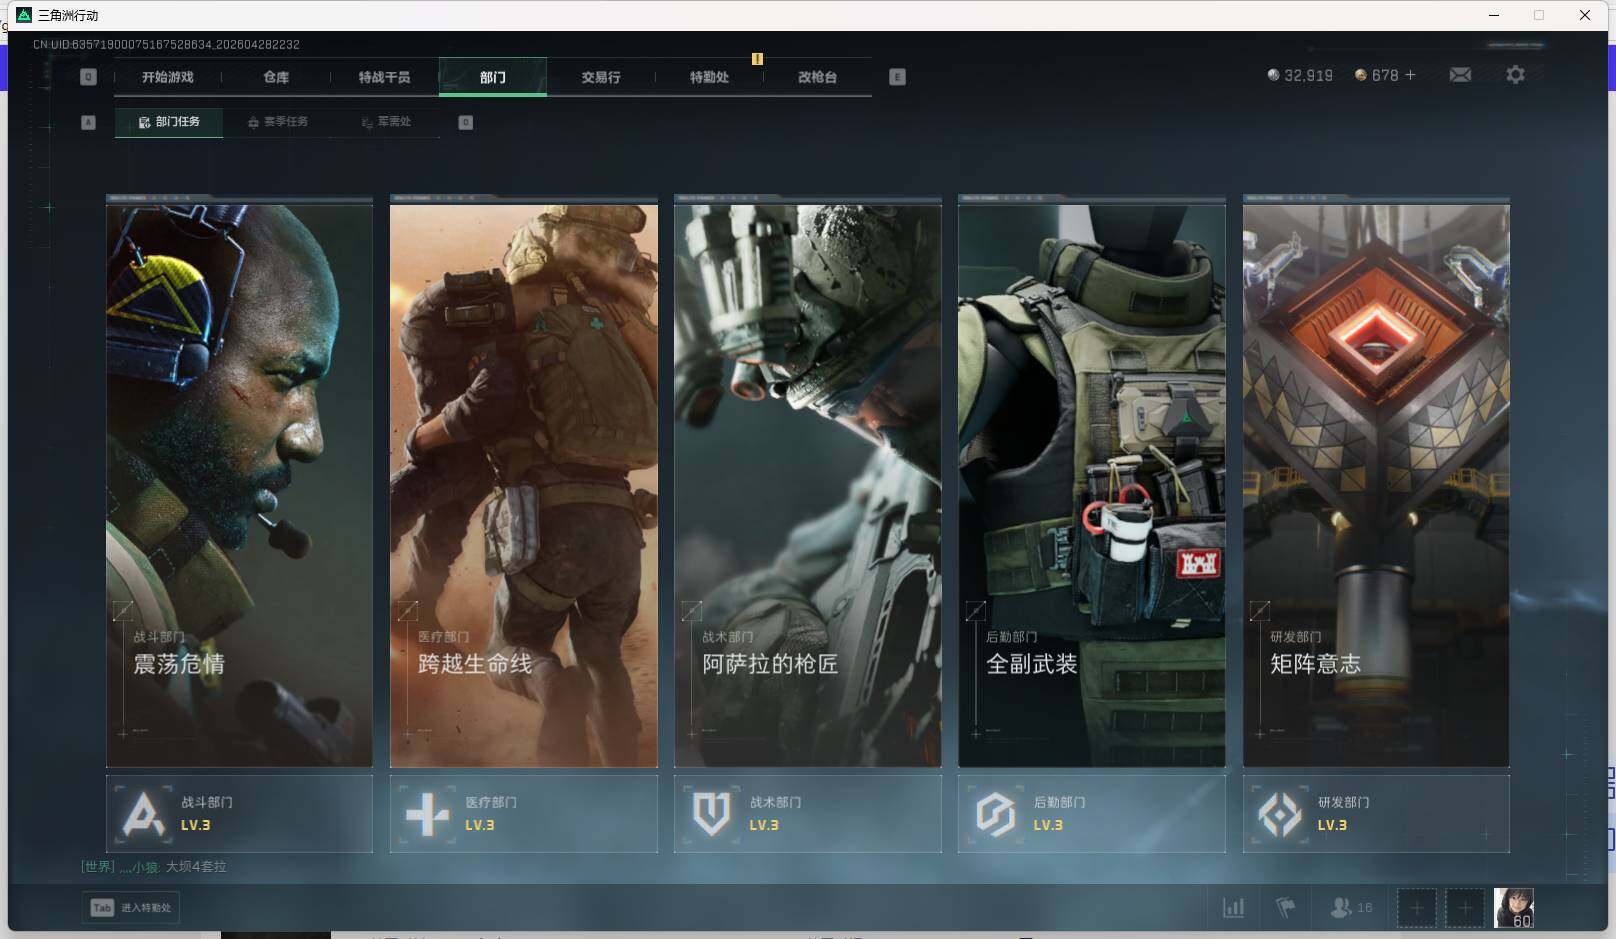The image size is (1616, 939).
Task: Open the player avatar level 60
Action: pos(1514,908)
